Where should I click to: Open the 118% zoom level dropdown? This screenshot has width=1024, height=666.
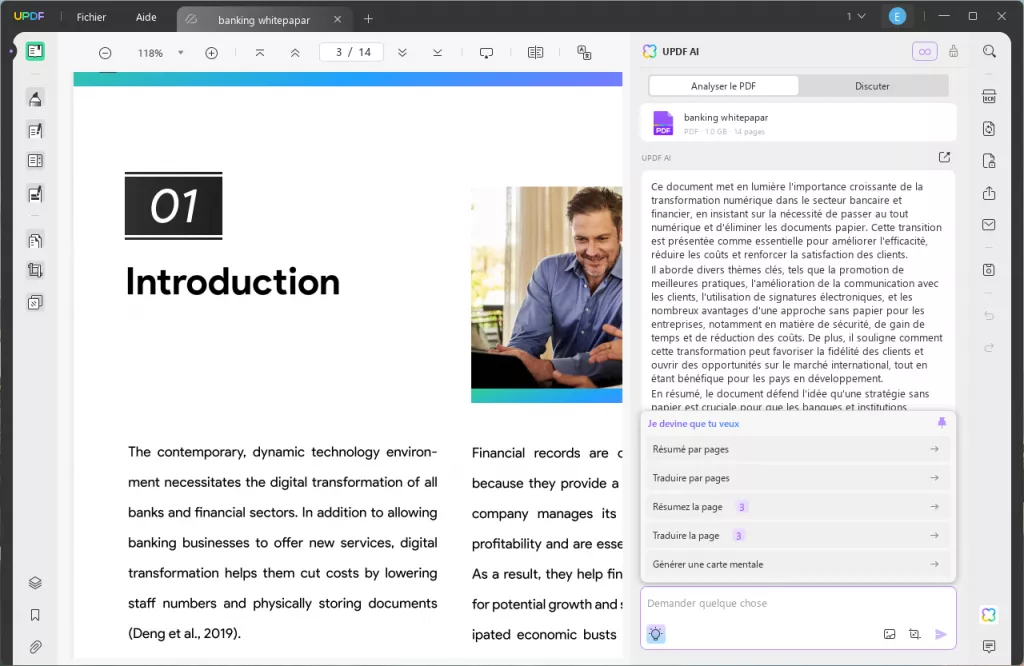pyautogui.click(x=180, y=53)
